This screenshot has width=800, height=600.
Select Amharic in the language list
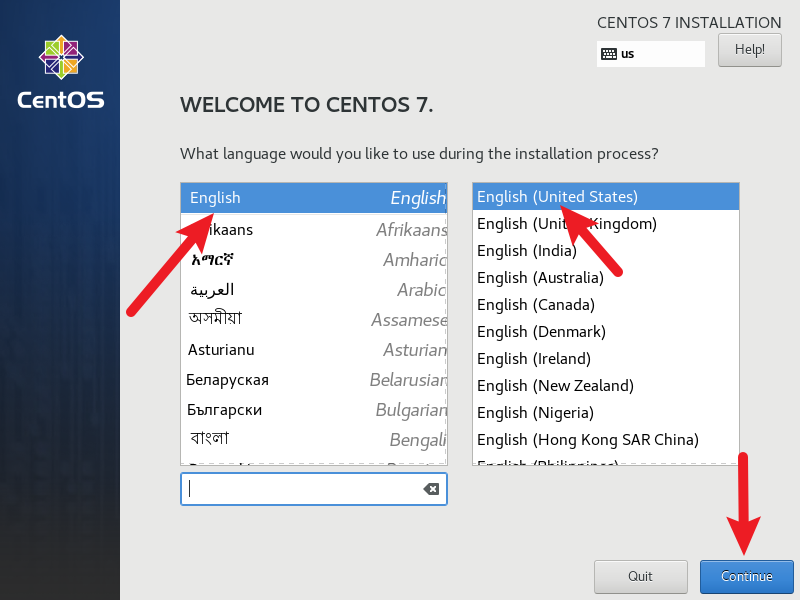pyautogui.click(x=314, y=260)
